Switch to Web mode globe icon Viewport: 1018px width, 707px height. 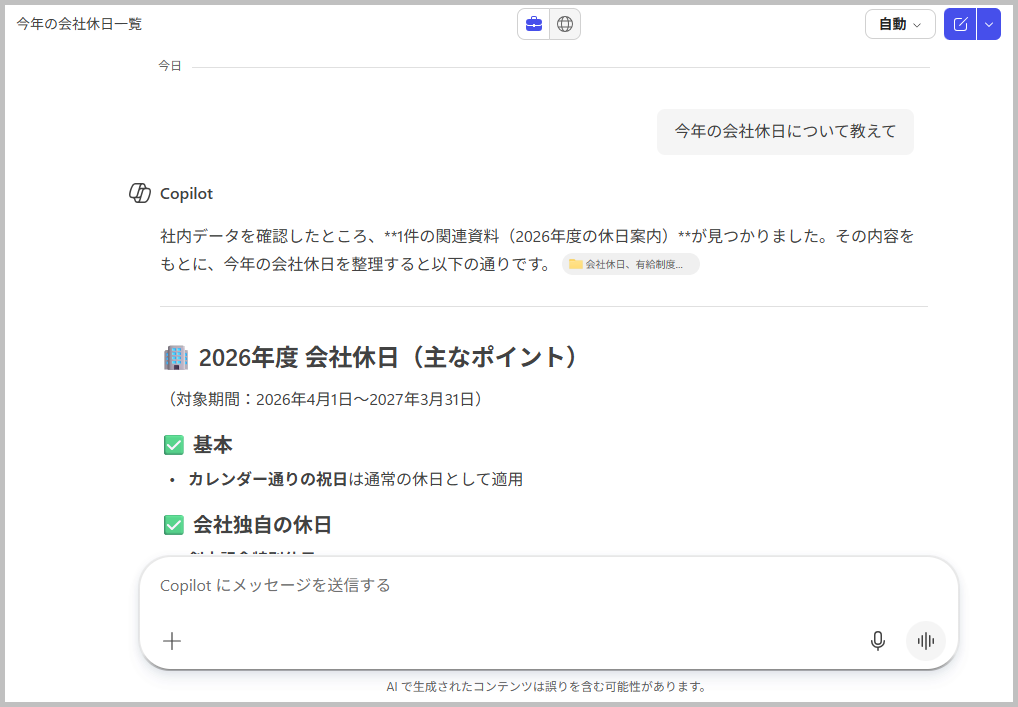pos(565,24)
